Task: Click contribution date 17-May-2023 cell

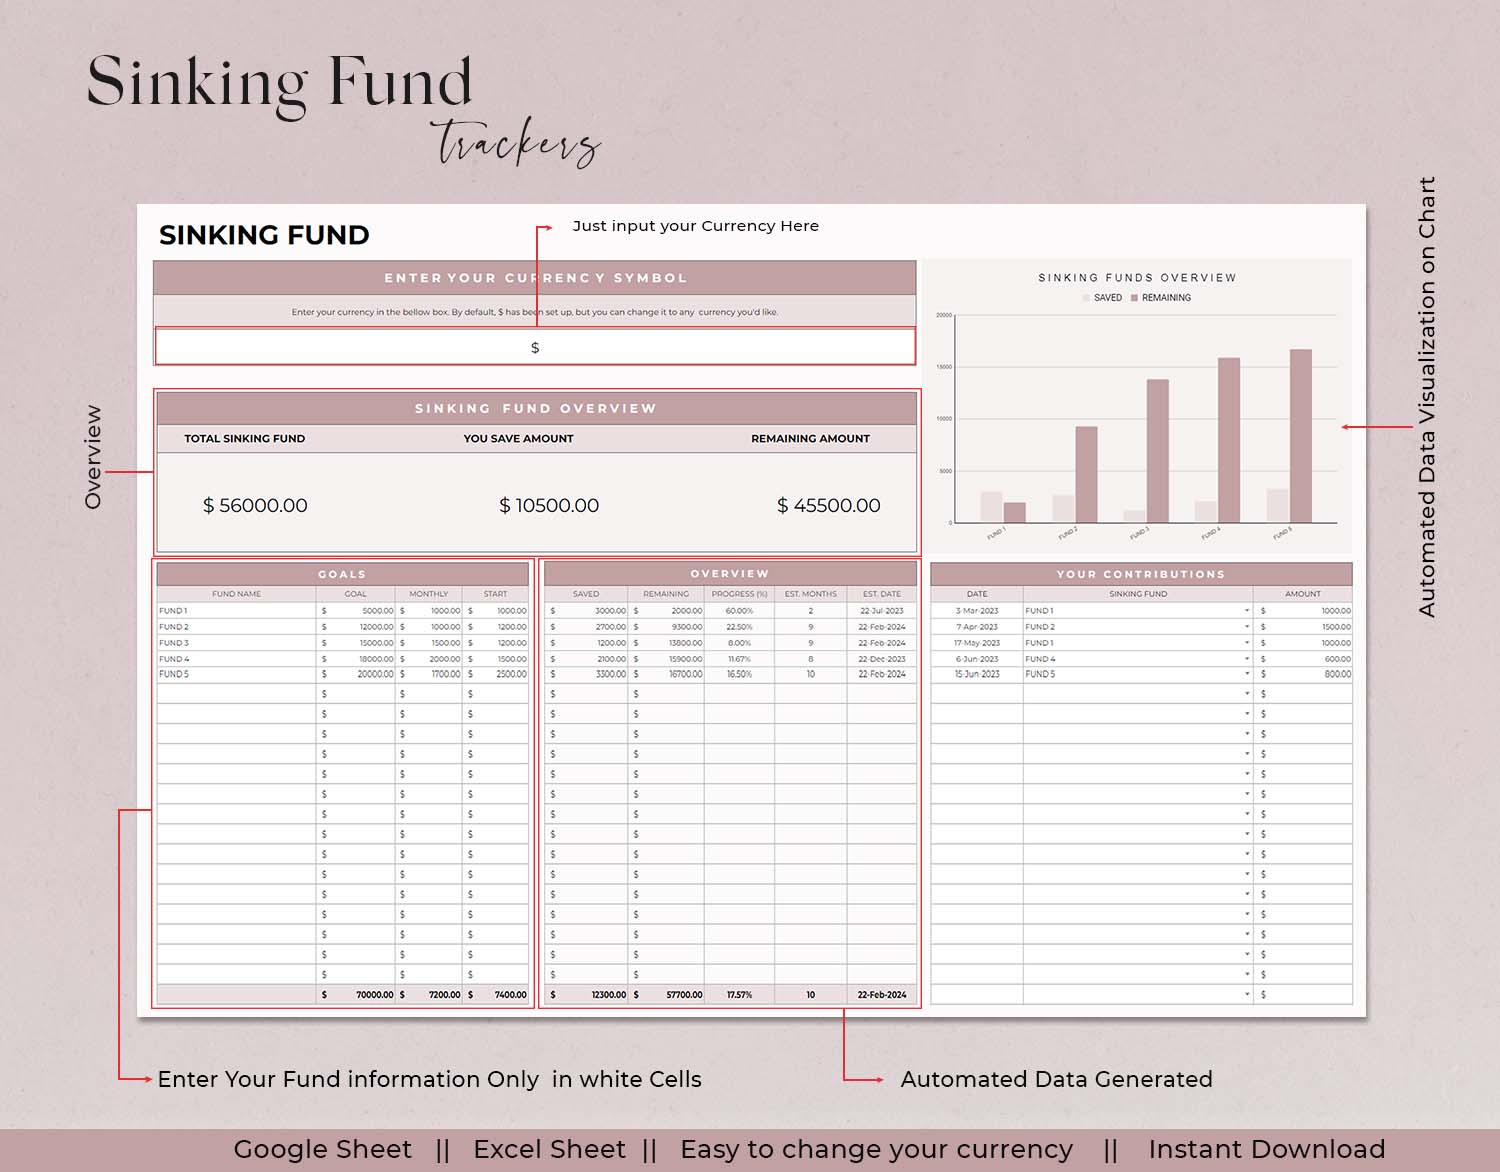Action: click(x=977, y=643)
